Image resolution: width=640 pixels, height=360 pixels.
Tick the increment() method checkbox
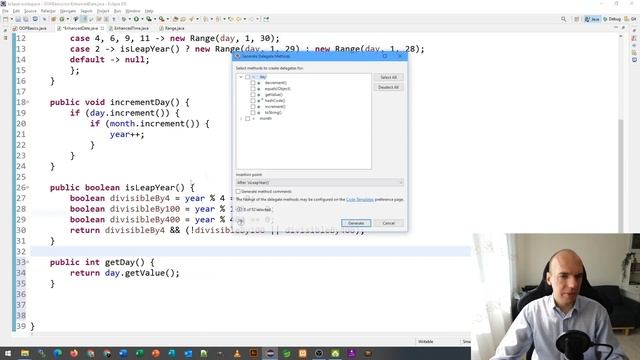tap(253, 107)
